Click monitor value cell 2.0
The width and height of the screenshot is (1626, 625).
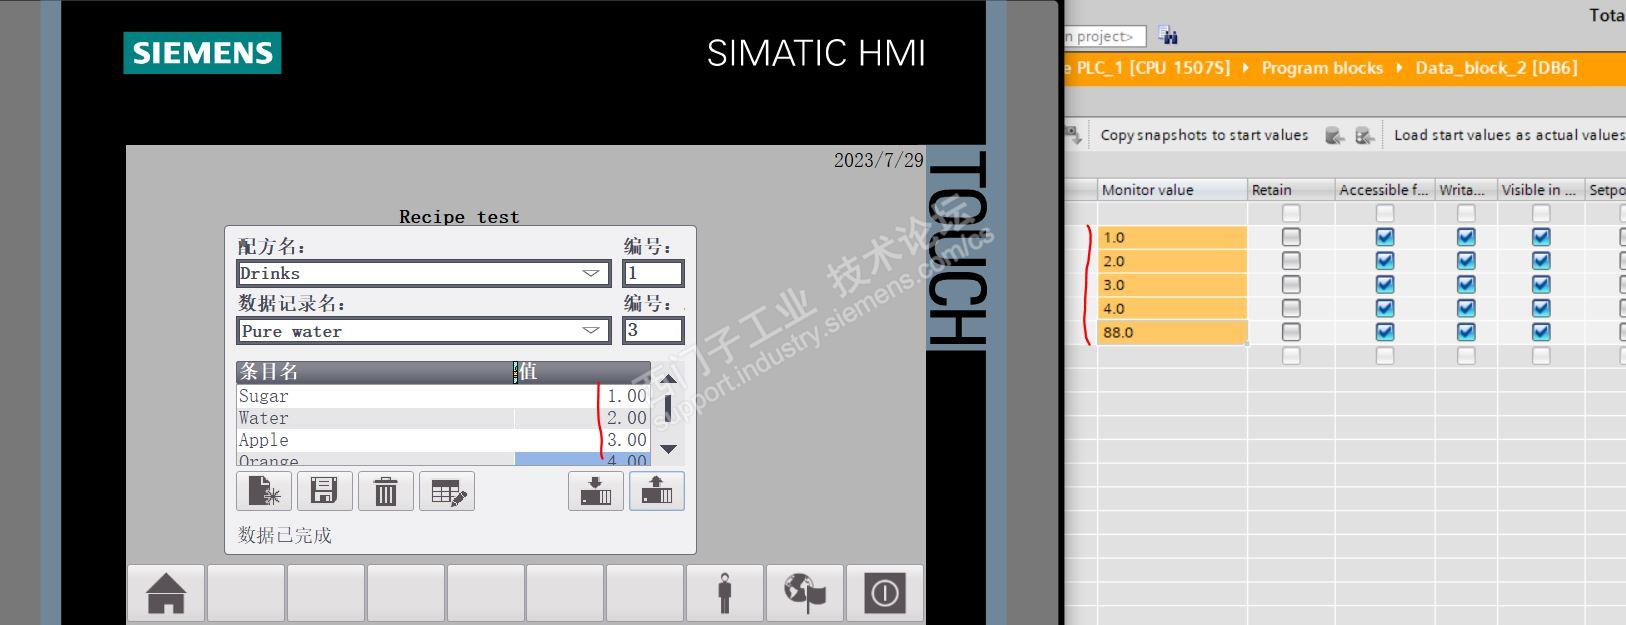pyautogui.click(x=1172, y=261)
